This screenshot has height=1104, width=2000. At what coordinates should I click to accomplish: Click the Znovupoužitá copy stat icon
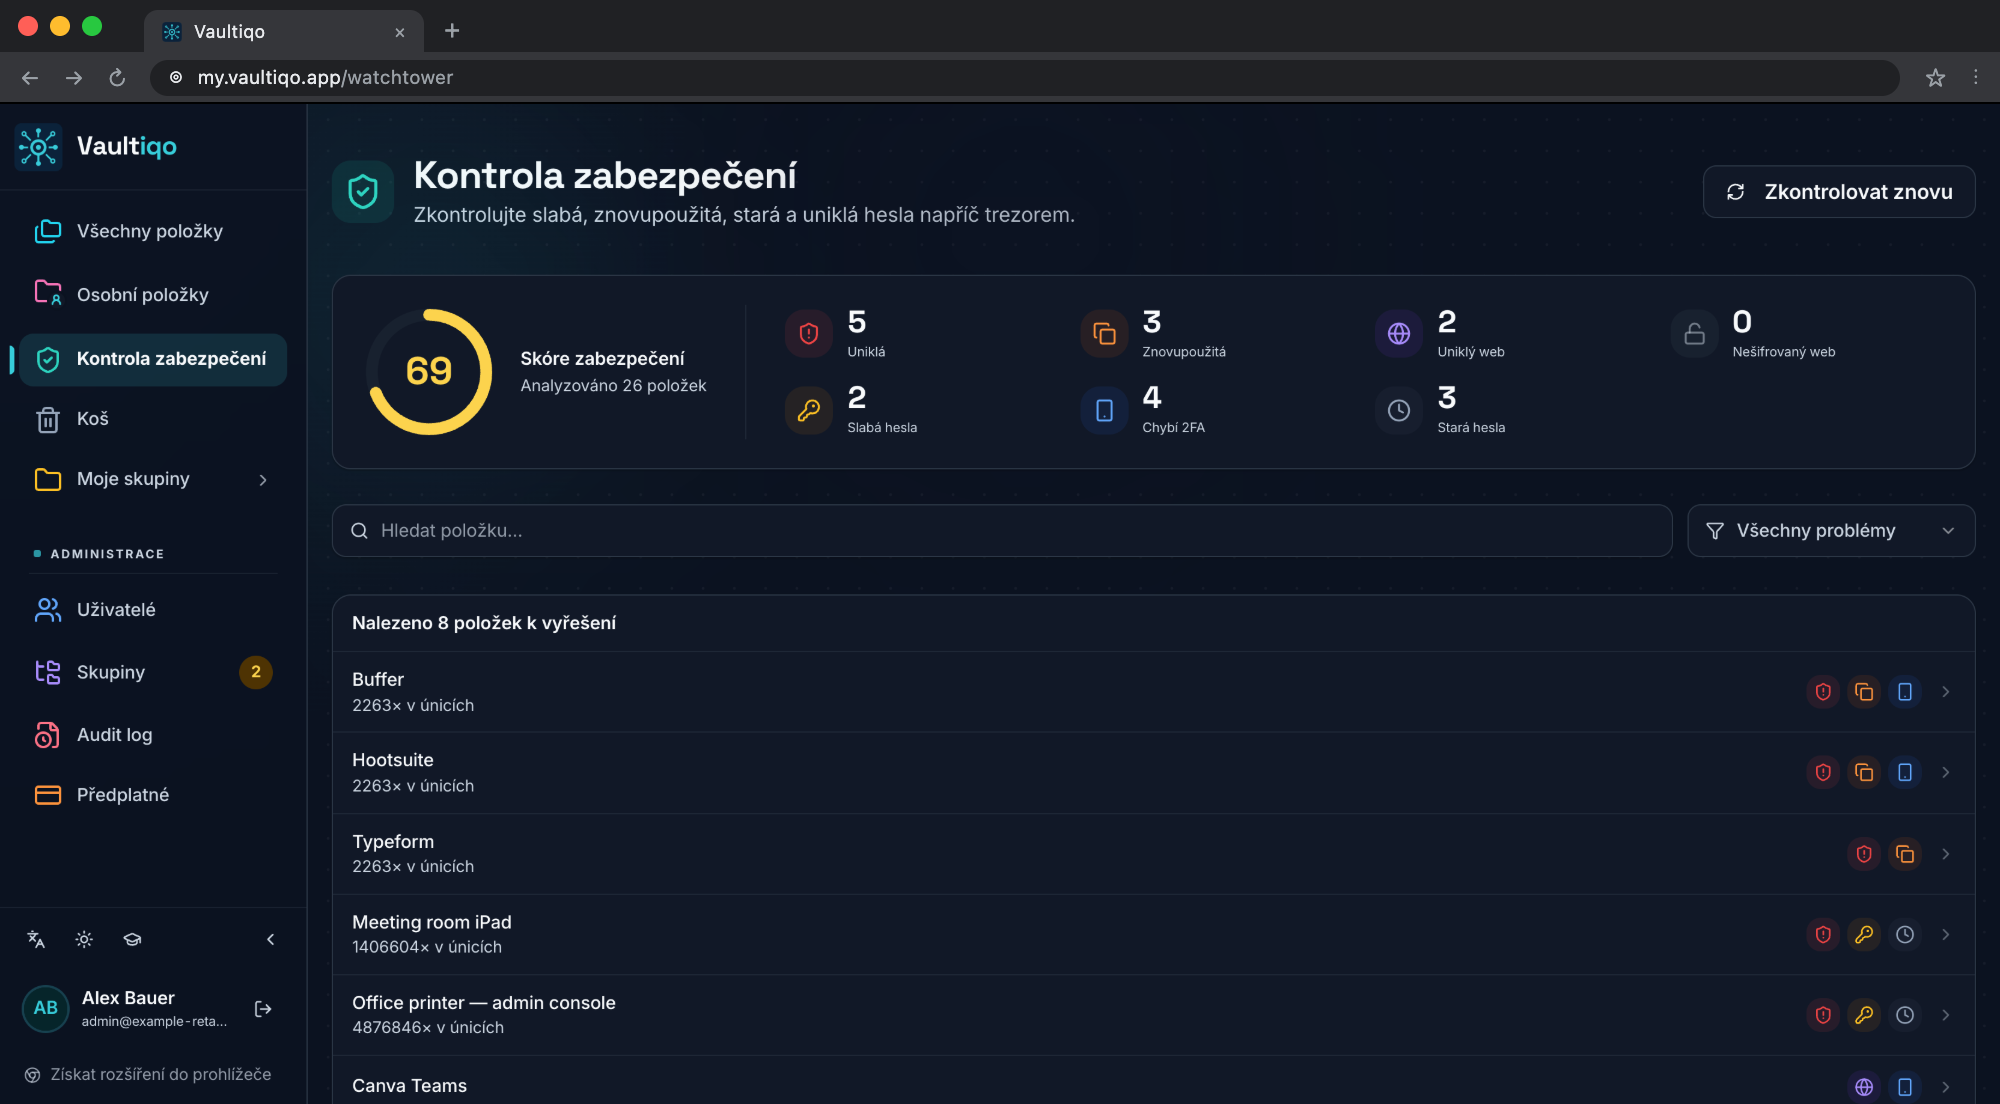1104,334
